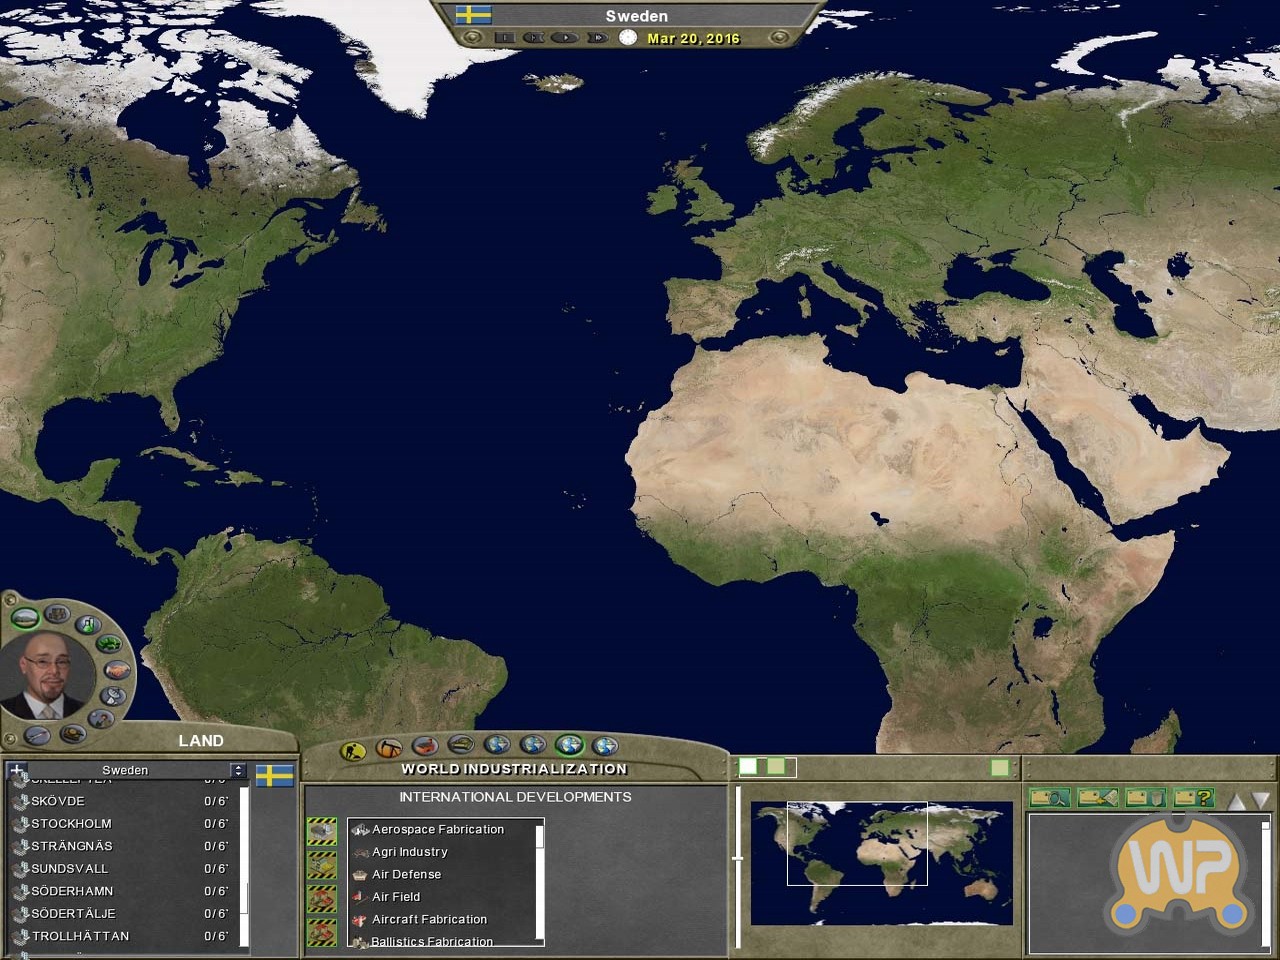Toggle the first white map filter square
The height and width of the screenshot is (960, 1280).
point(748,767)
